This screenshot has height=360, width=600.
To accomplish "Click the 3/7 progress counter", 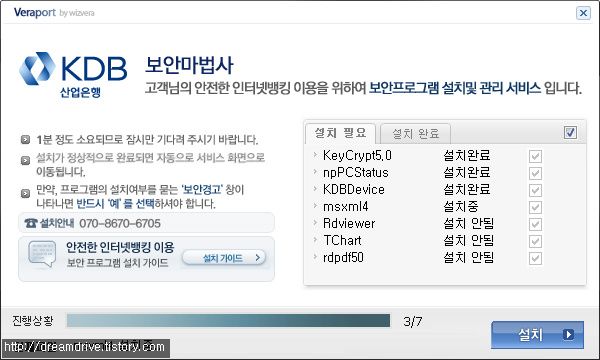I will coord(412,321).
